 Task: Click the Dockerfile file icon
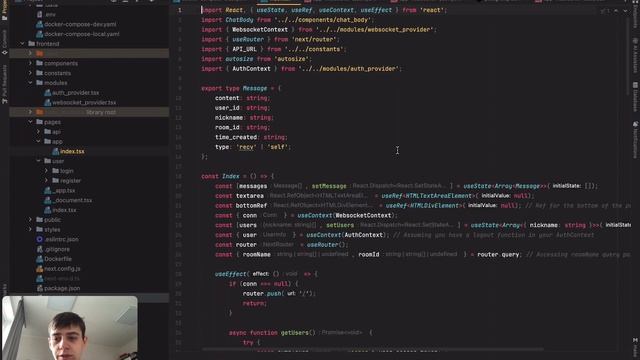click(x=40, y=259)
